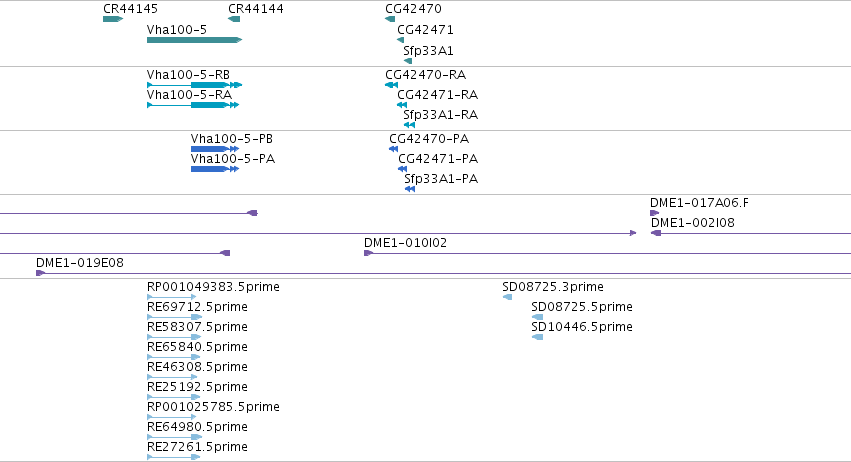Select the CG42471 gene label
The height and width of the screenshot is (462, 851).
425,30
